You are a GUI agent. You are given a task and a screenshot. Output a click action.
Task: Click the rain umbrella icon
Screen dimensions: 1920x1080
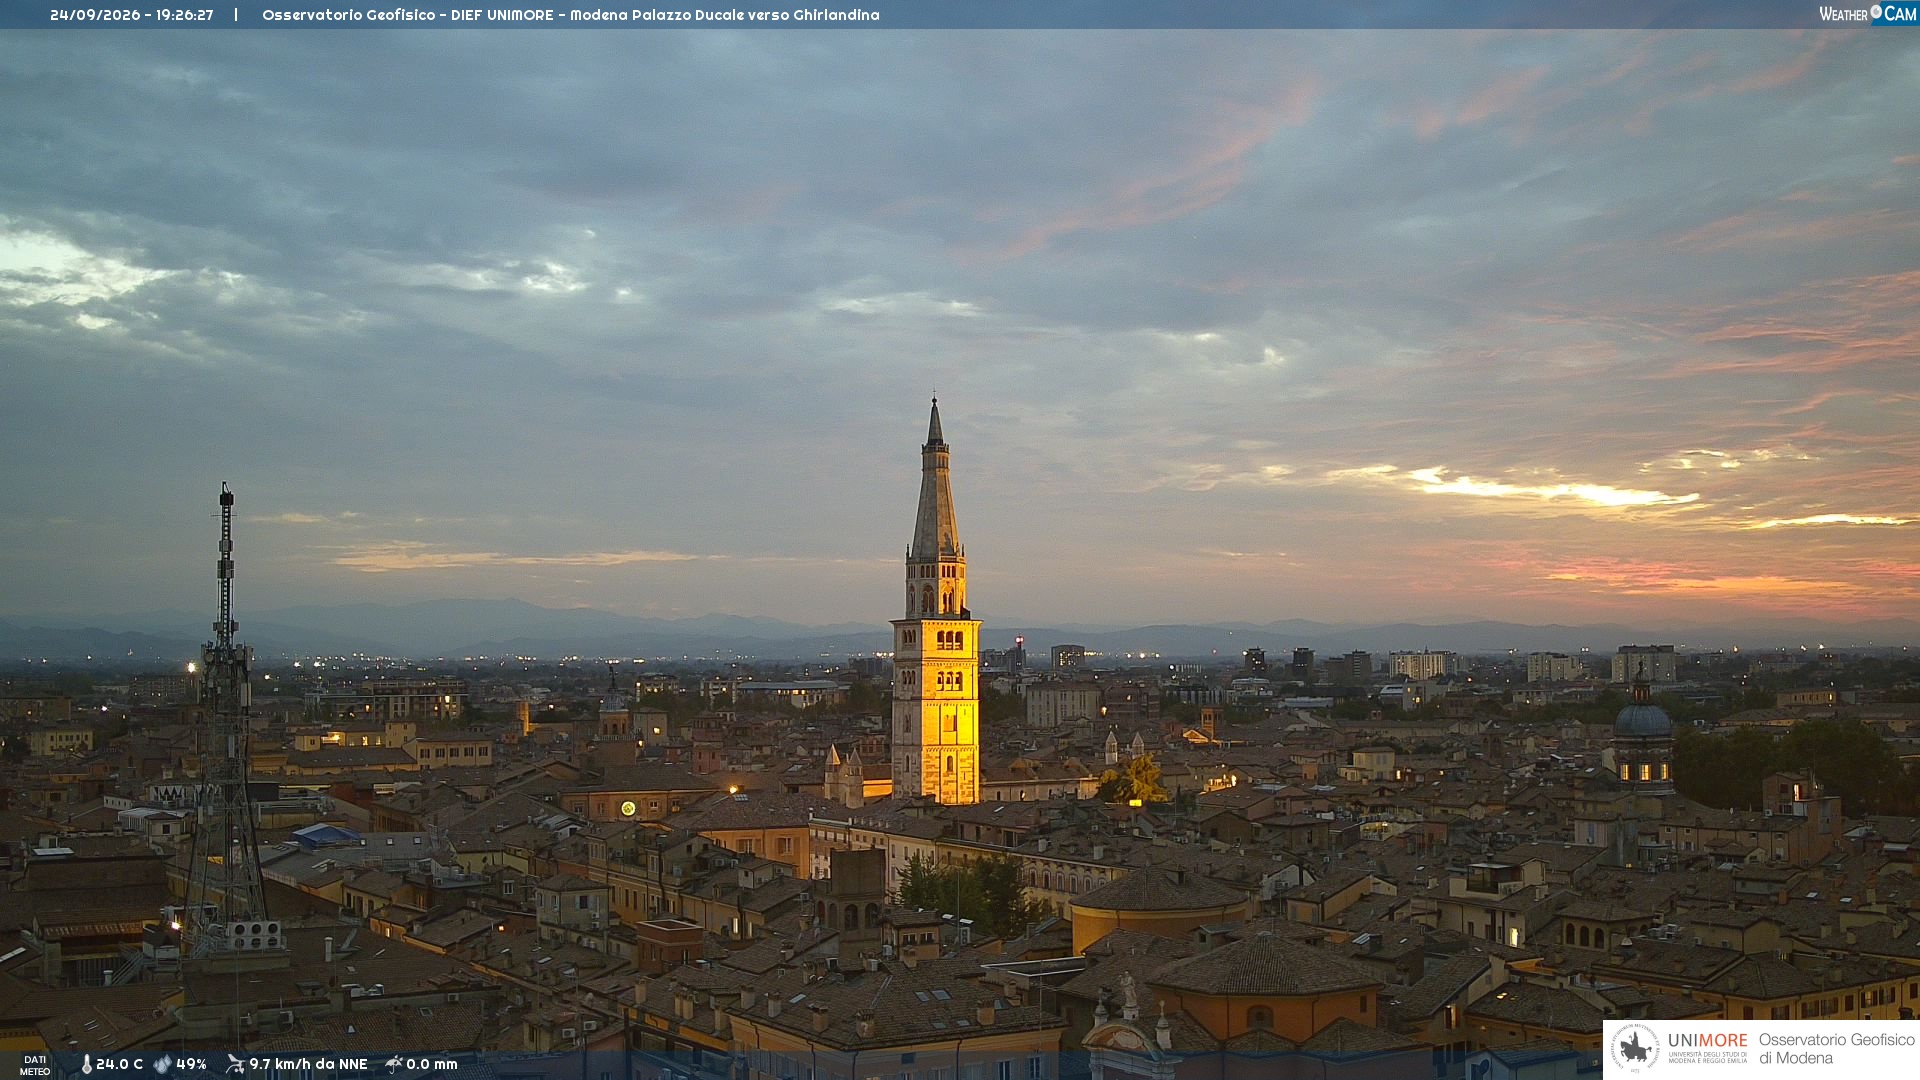[394, 1064]
